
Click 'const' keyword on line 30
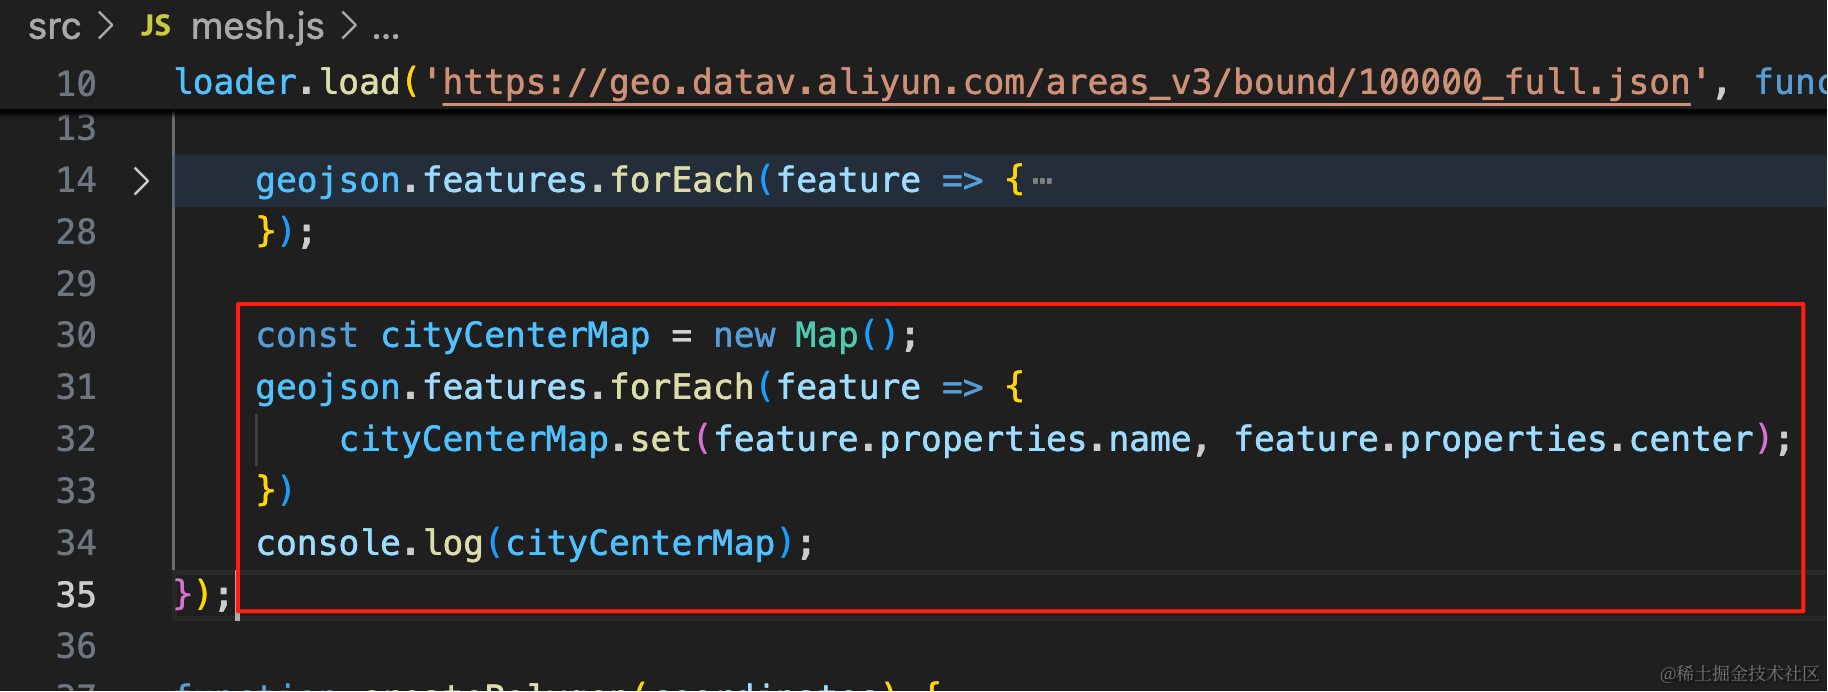click(x=307, y=335)
